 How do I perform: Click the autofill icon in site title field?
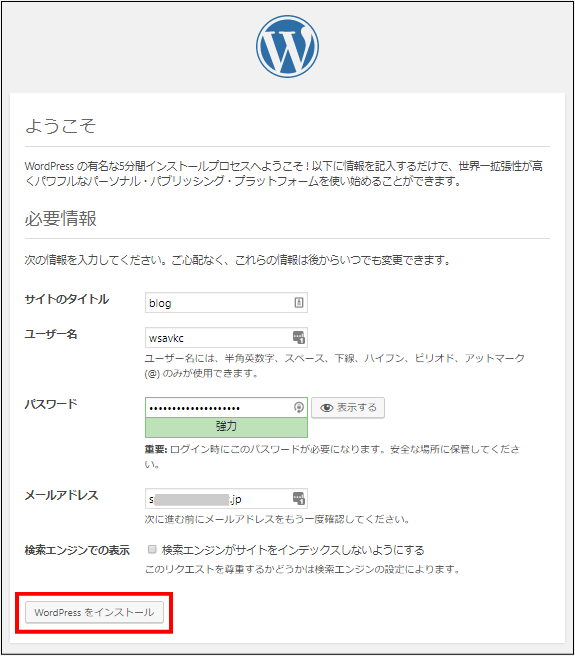pos(298,302)
